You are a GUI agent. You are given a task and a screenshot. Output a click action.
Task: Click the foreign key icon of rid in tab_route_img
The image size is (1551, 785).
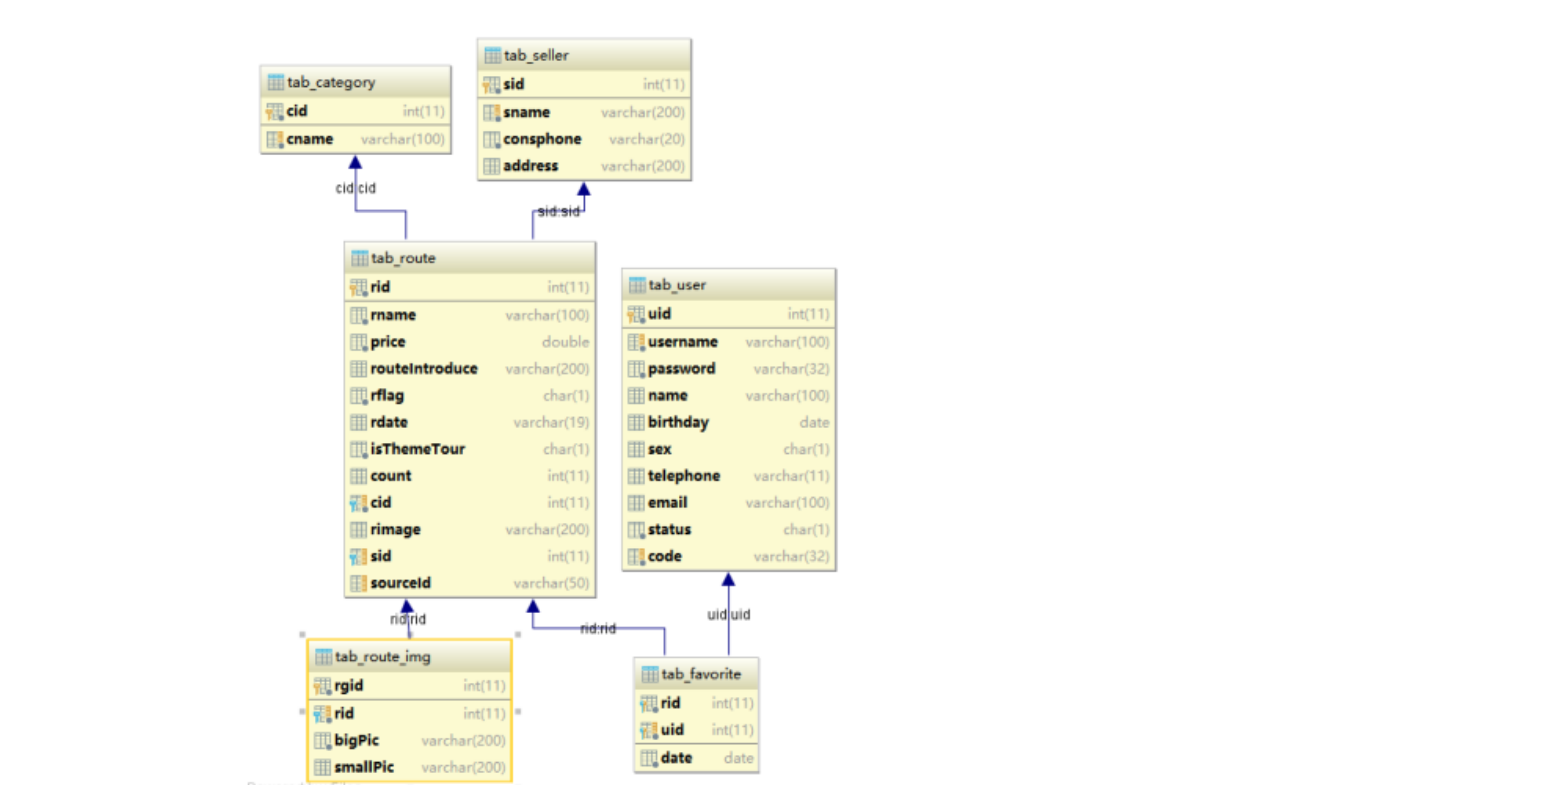pyautogui.click(x=323, y=714)
